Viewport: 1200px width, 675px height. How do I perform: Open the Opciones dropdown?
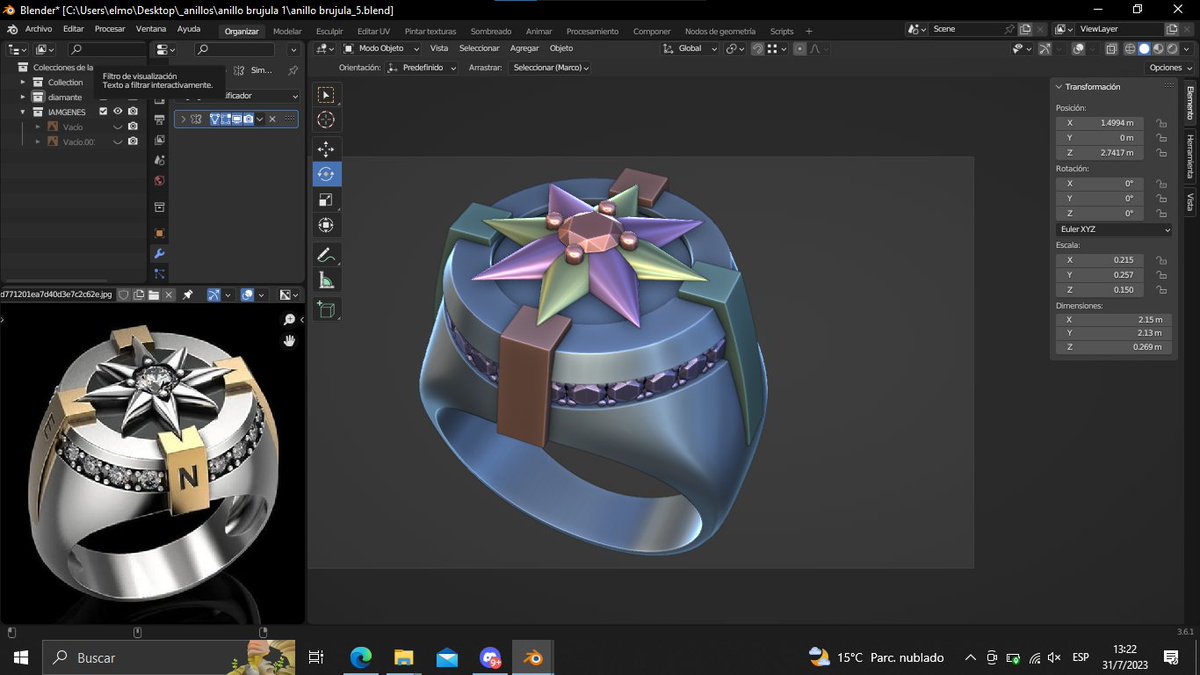(1169, 68)
